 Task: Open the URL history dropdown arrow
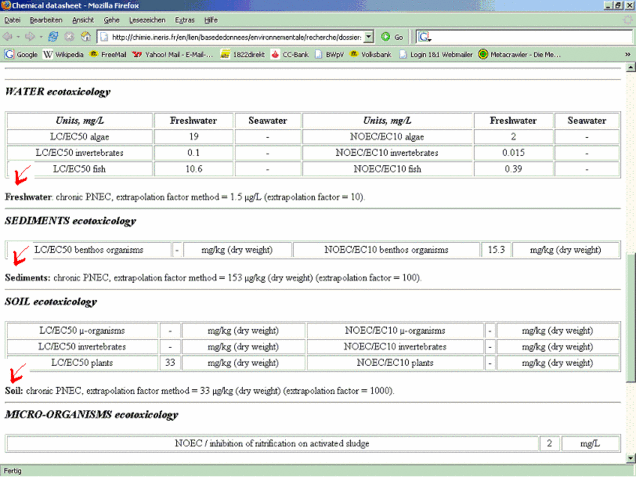click(x=368, y=37)
